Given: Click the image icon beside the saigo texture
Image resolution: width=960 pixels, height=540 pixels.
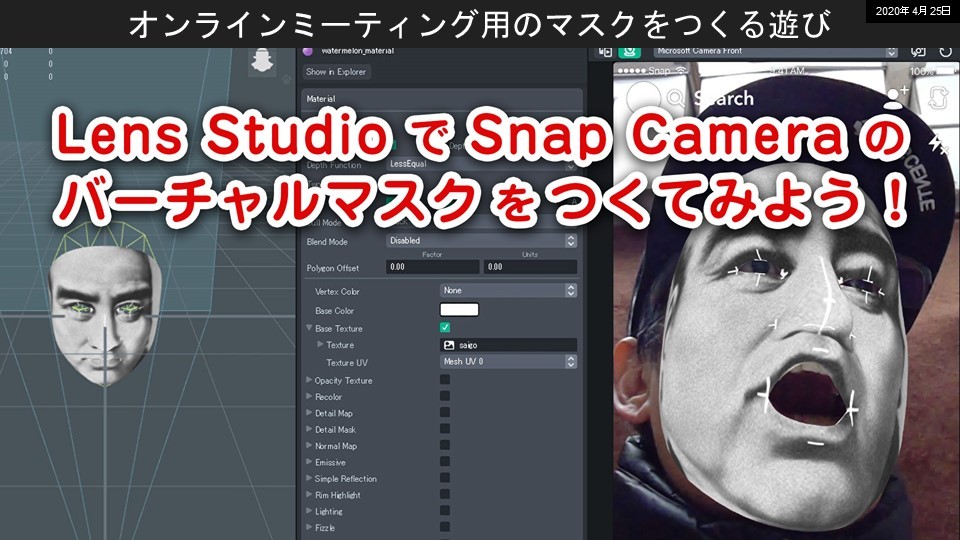Looking at the screenshot, I should coord(449,345).
